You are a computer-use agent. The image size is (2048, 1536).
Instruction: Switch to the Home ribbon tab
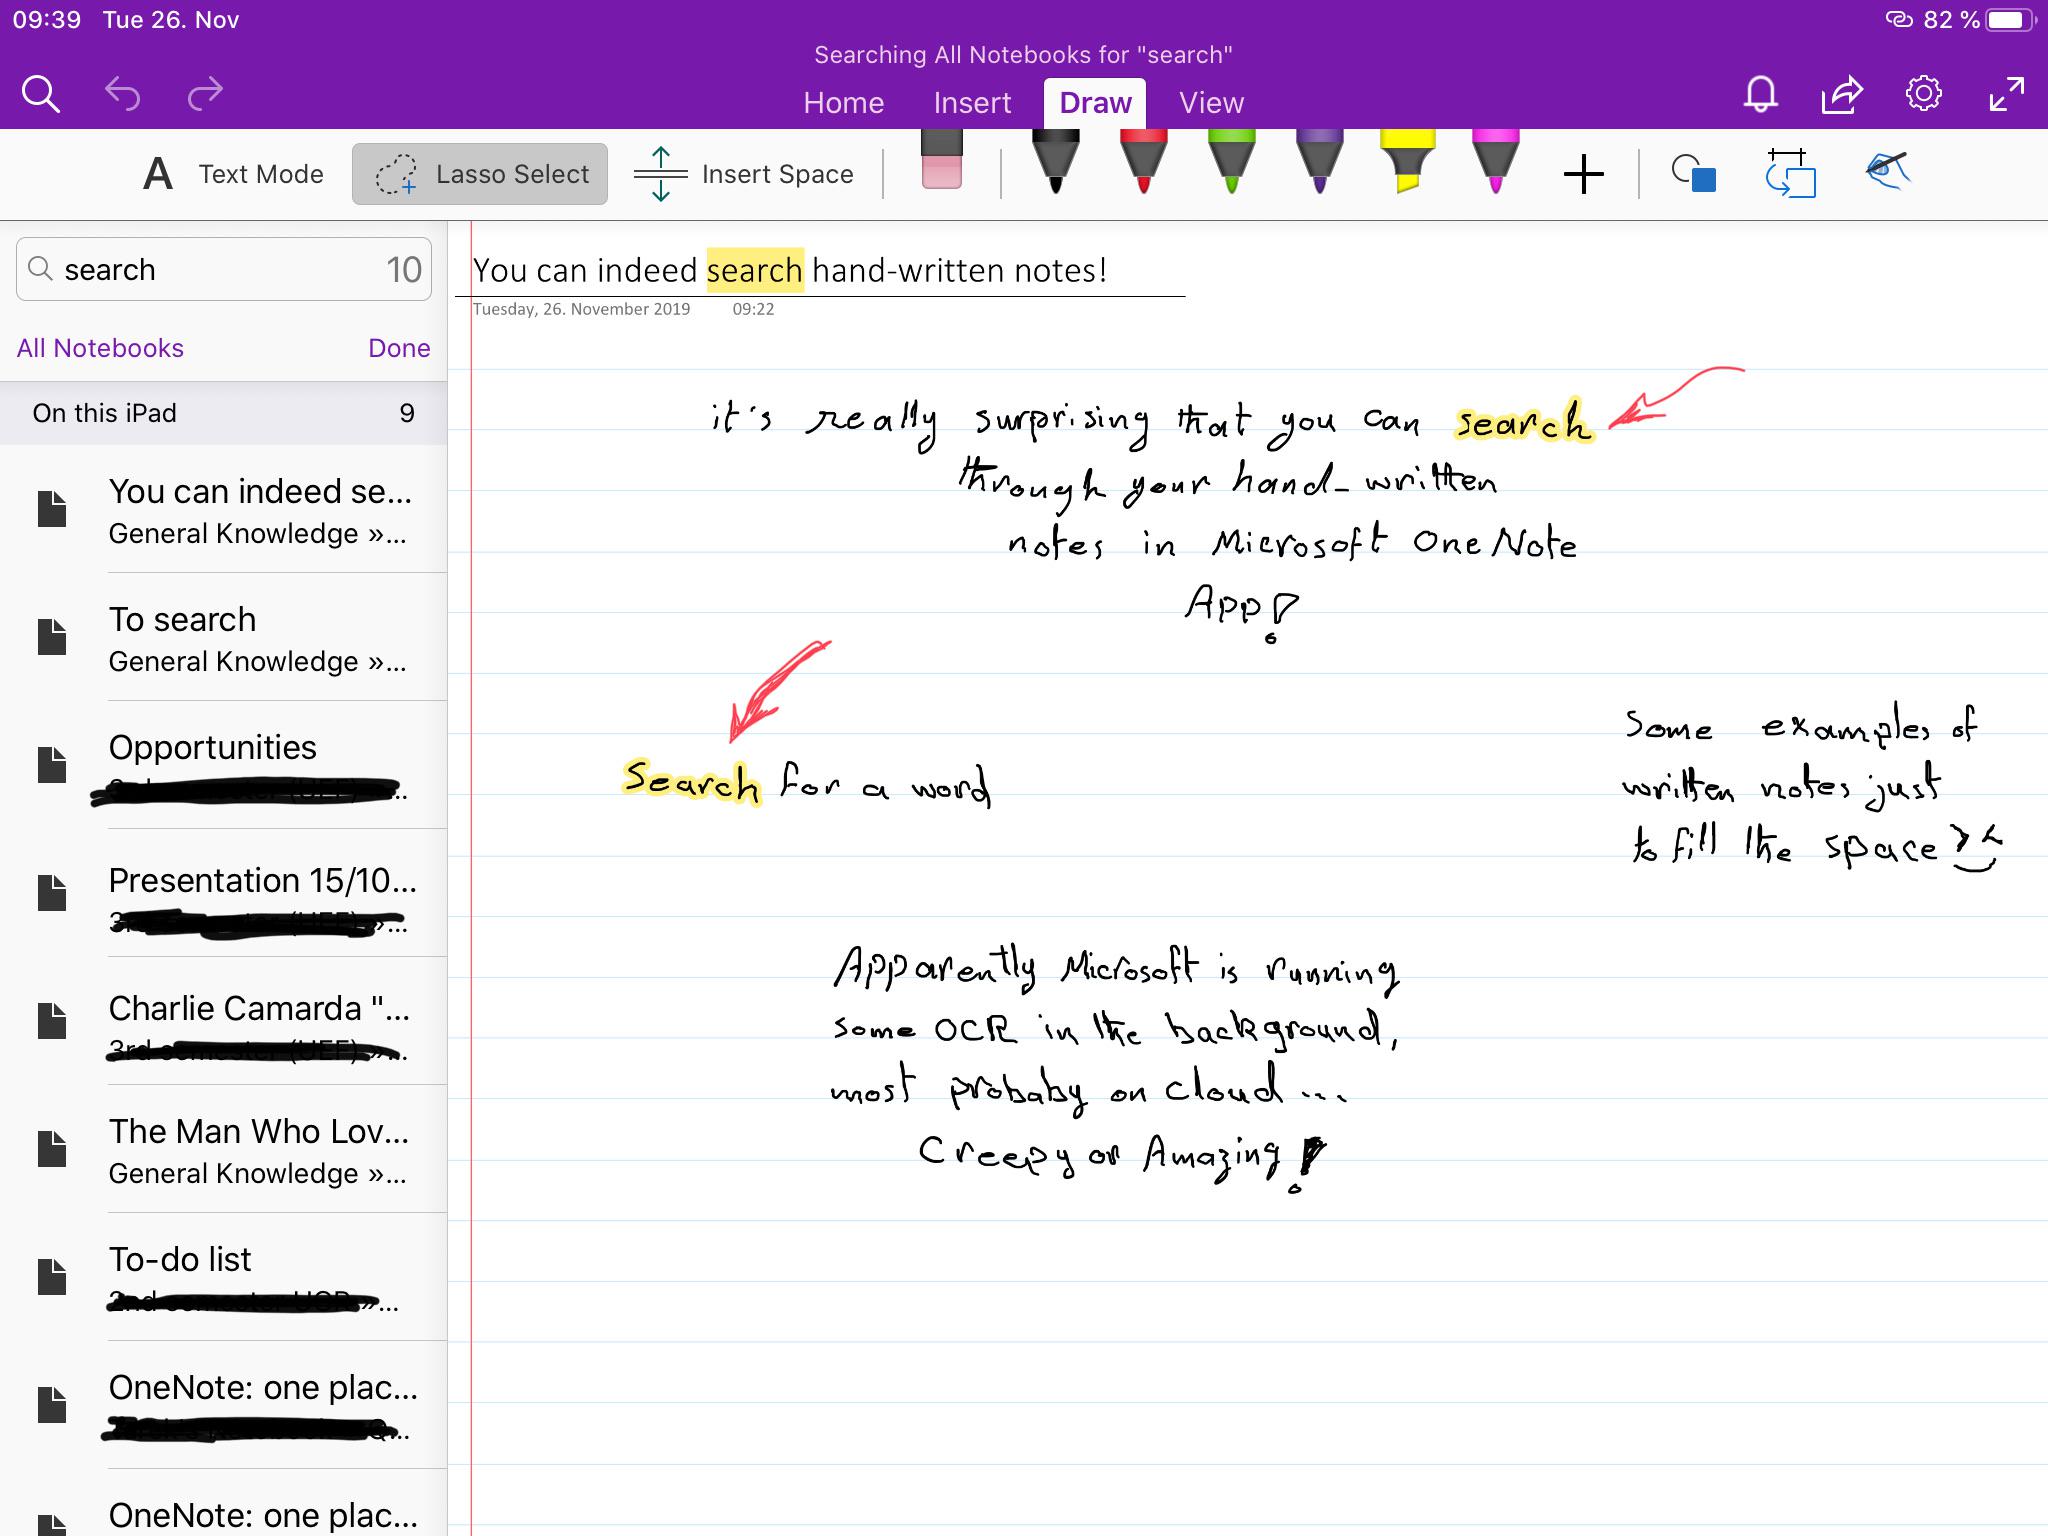point(843,102)
